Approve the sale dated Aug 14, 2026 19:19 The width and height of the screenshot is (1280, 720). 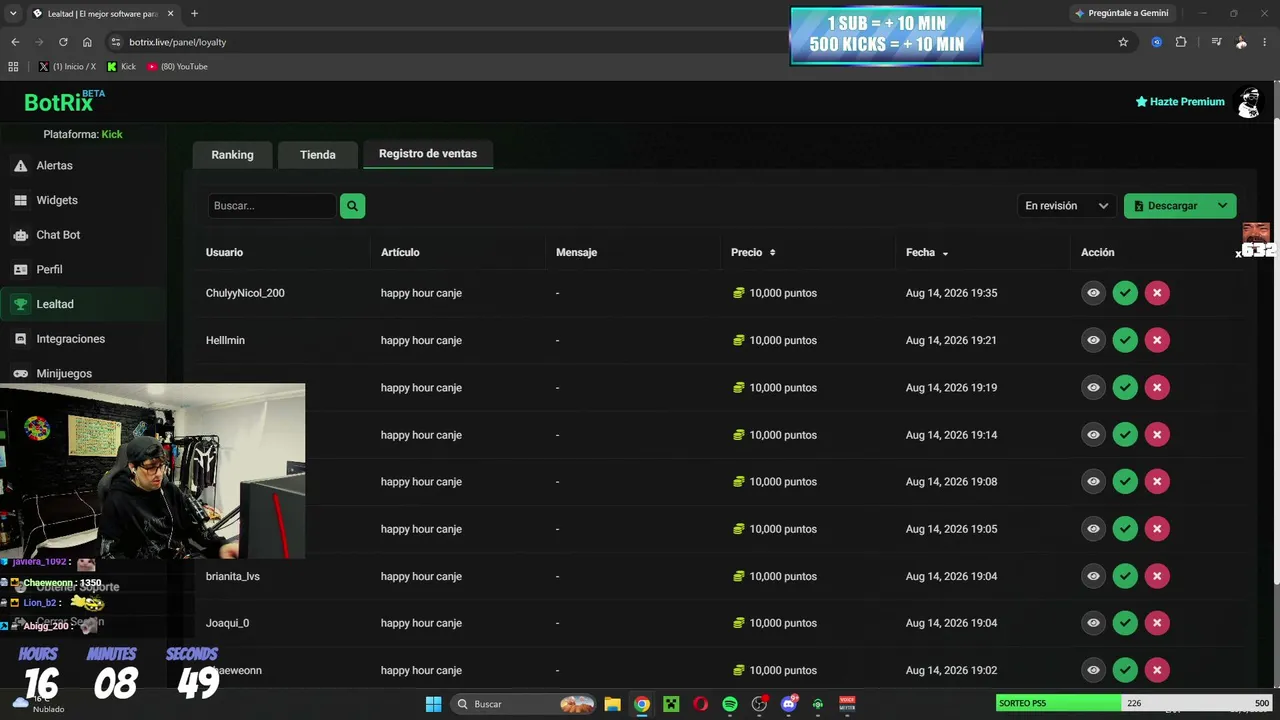coord(1125,387)
